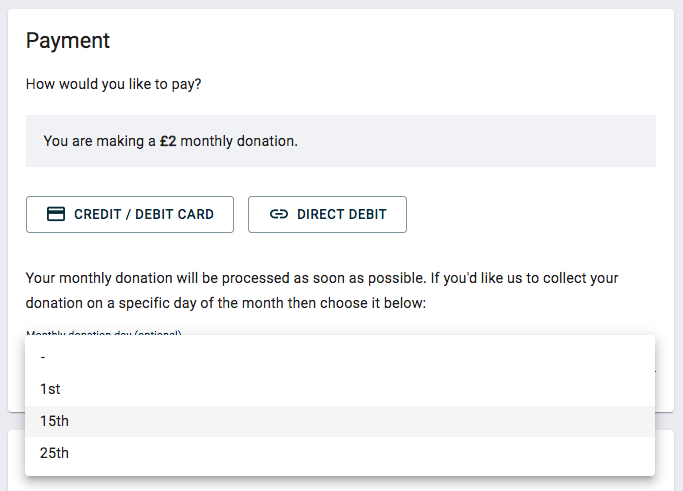683x491 pixels.
Task: Select the DIRECT DEBIT payment button label
Action: tap(342, 214)
